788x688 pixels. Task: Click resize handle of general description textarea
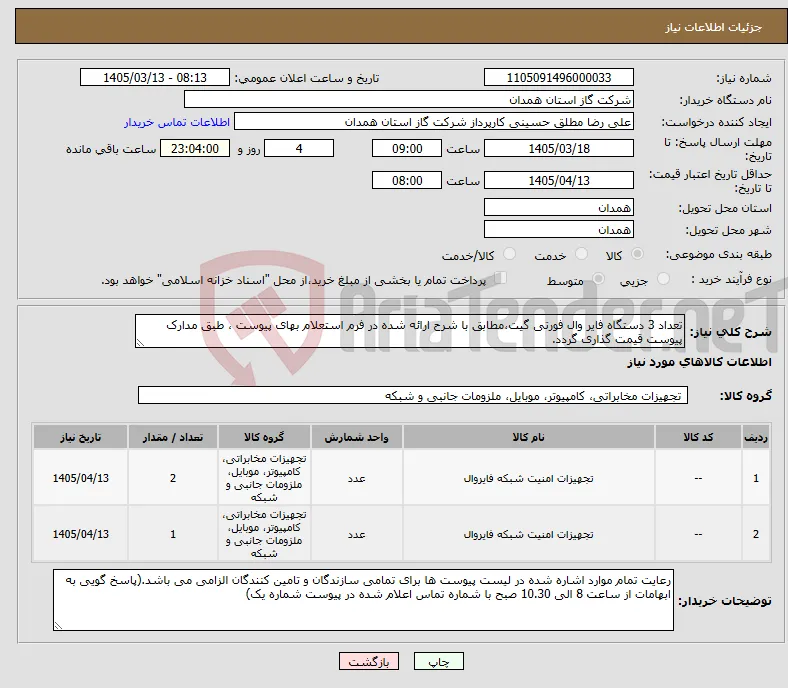(140, 343)
